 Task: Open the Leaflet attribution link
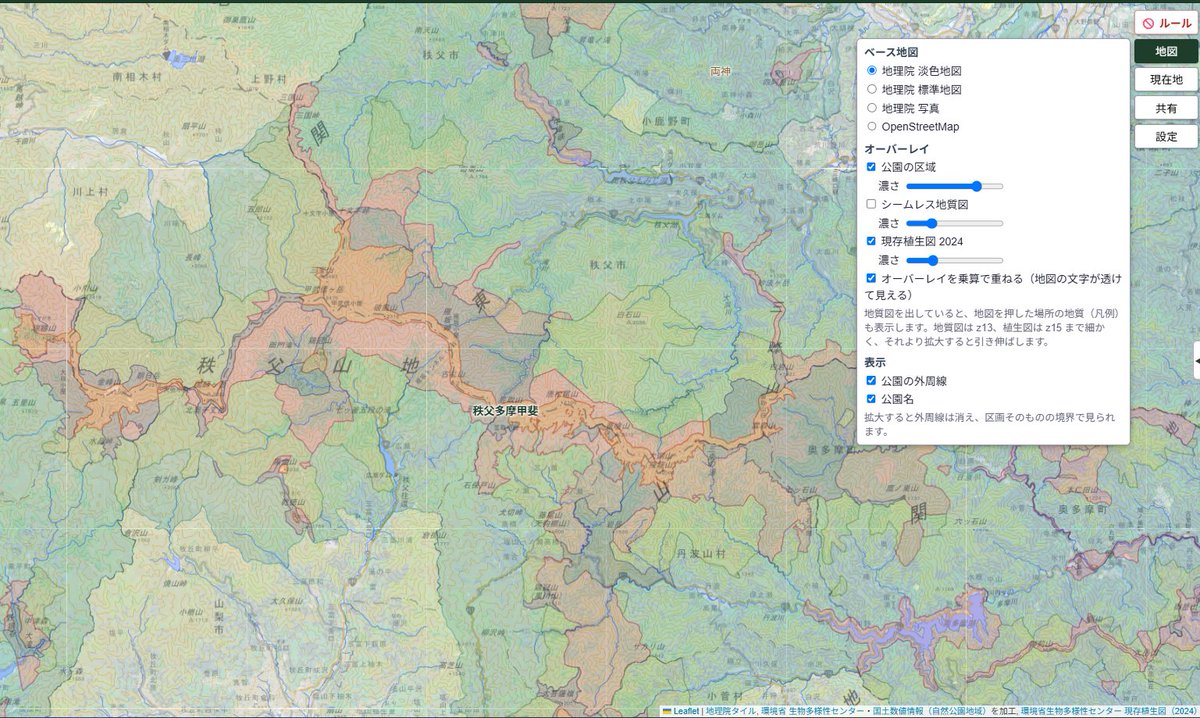pos(680,711)
